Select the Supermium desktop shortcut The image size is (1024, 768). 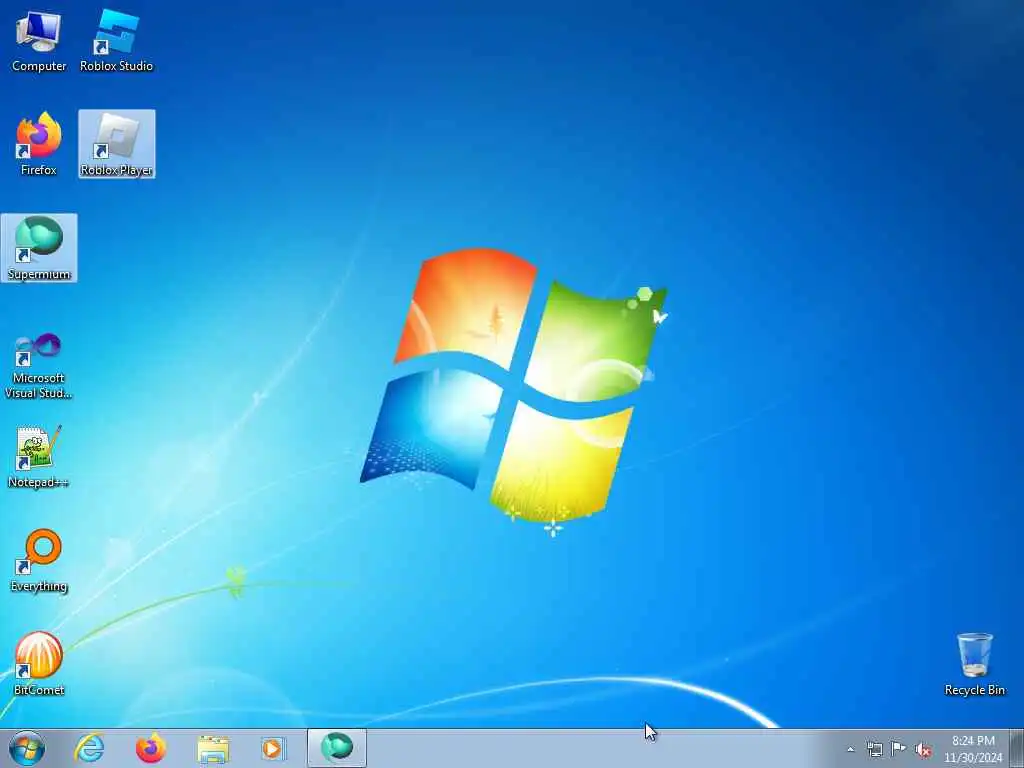[x=39, y=248]
